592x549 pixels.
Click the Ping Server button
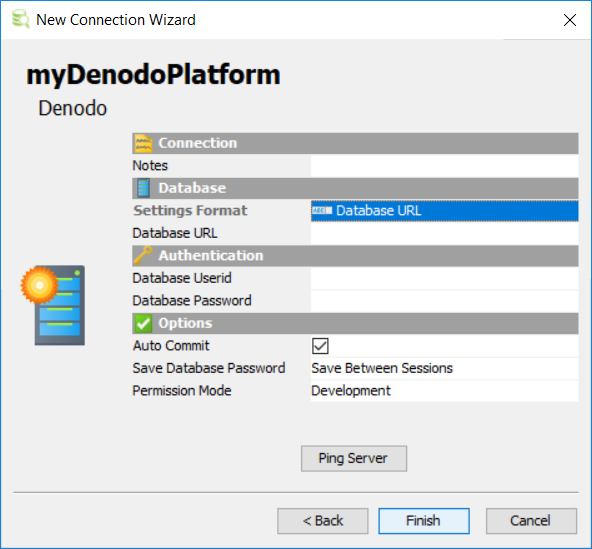click(354, 458)
